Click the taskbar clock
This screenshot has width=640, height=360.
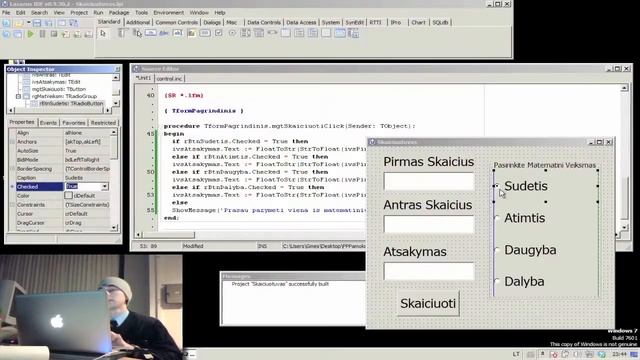tap(620, 354)
